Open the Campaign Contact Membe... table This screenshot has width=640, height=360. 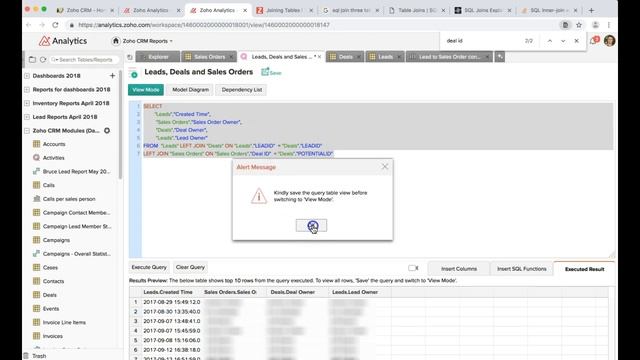(76, 213)
